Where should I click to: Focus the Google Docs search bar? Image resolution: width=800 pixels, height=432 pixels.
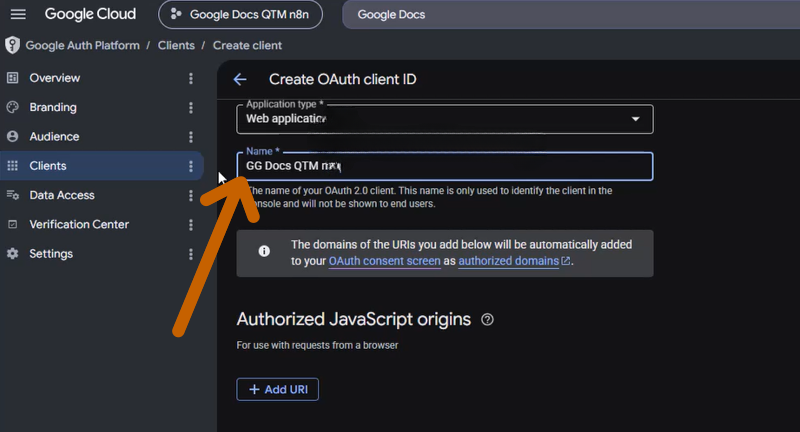(571, 14)
